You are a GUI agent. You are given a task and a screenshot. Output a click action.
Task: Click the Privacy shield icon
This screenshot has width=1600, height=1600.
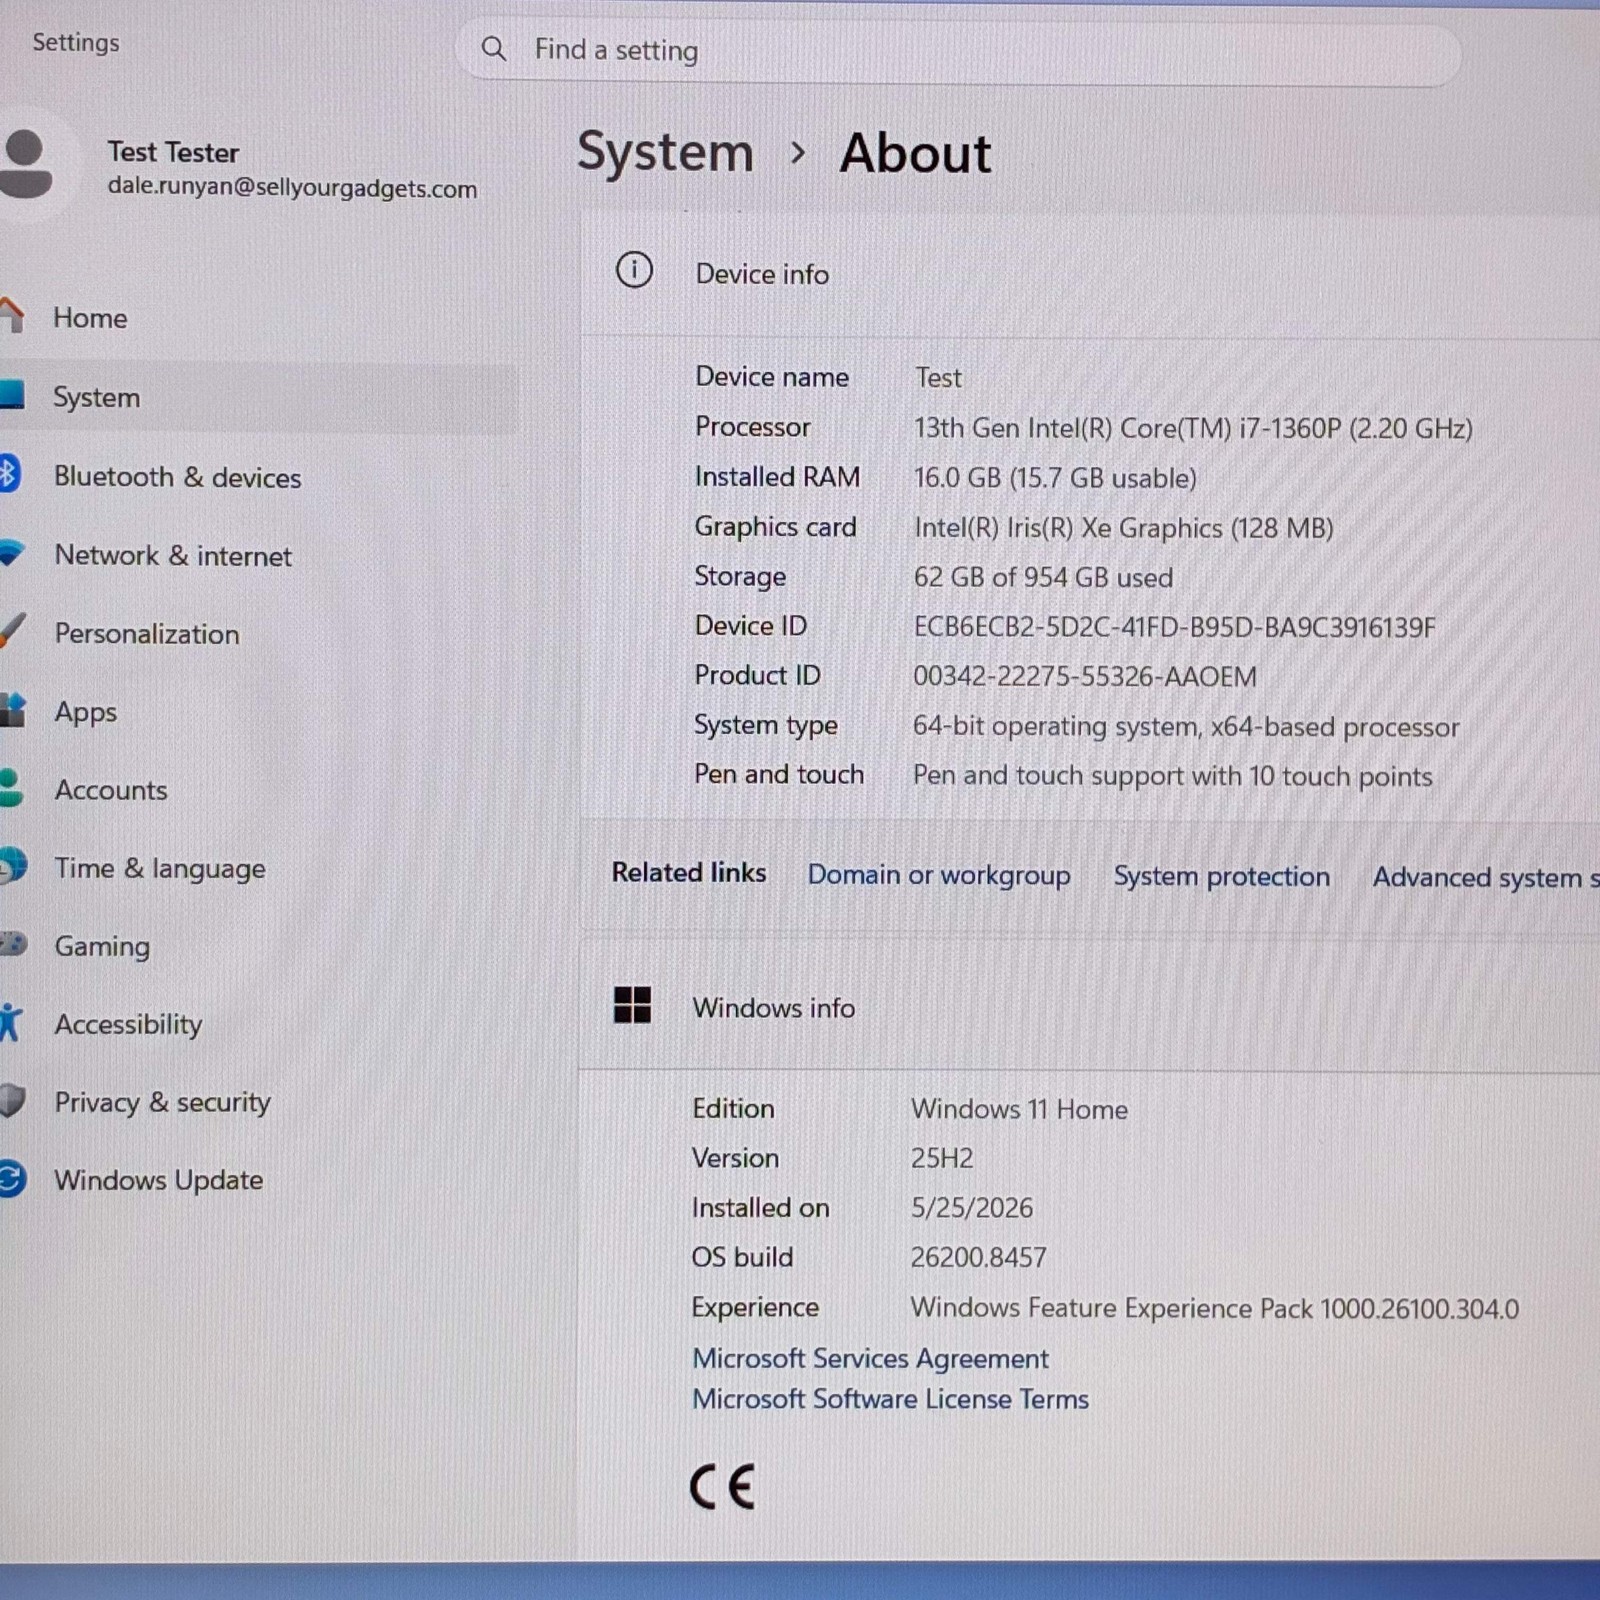click(x=11, y=1100)
